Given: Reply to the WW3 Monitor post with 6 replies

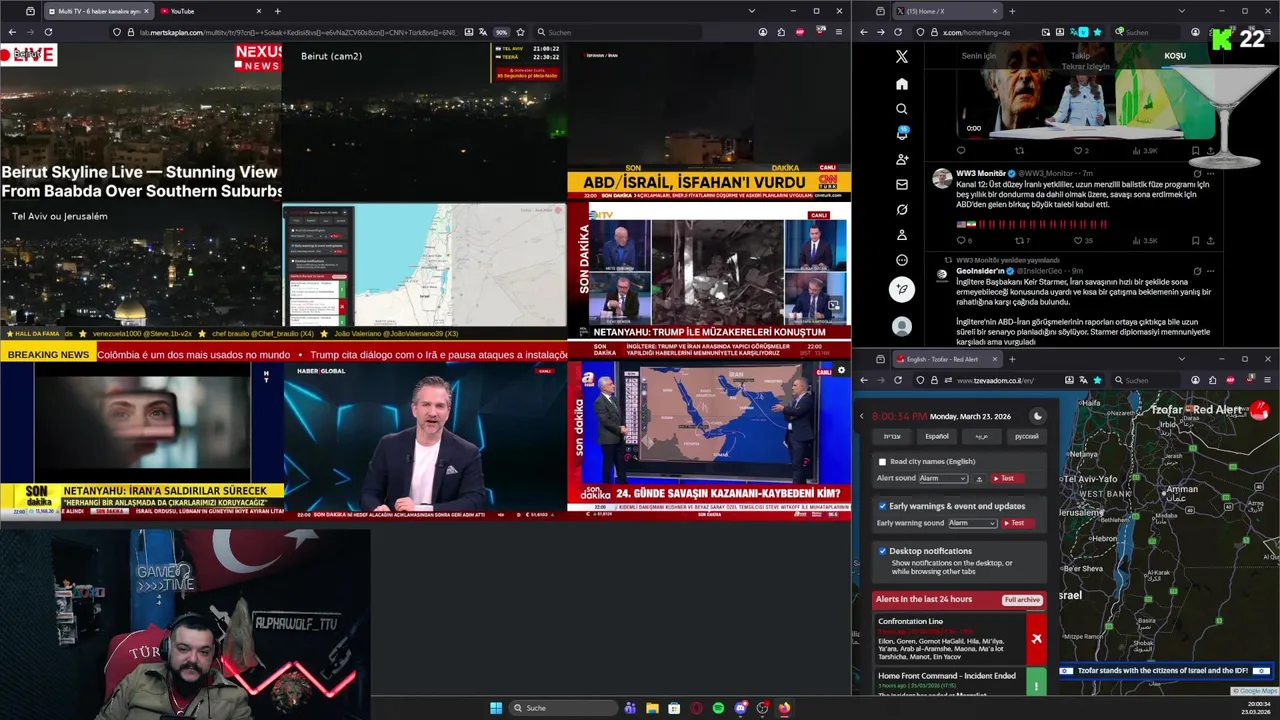Looking at the screenshot, I should pyautogui.click(x=962, y=240).
